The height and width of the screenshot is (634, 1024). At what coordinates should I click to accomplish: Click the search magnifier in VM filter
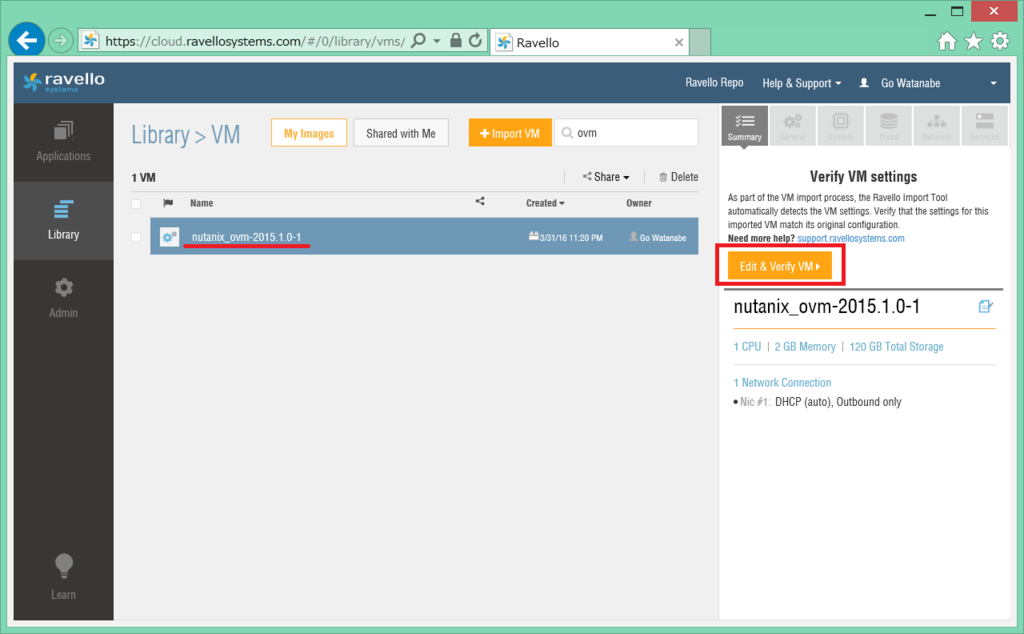coord(568,133)
